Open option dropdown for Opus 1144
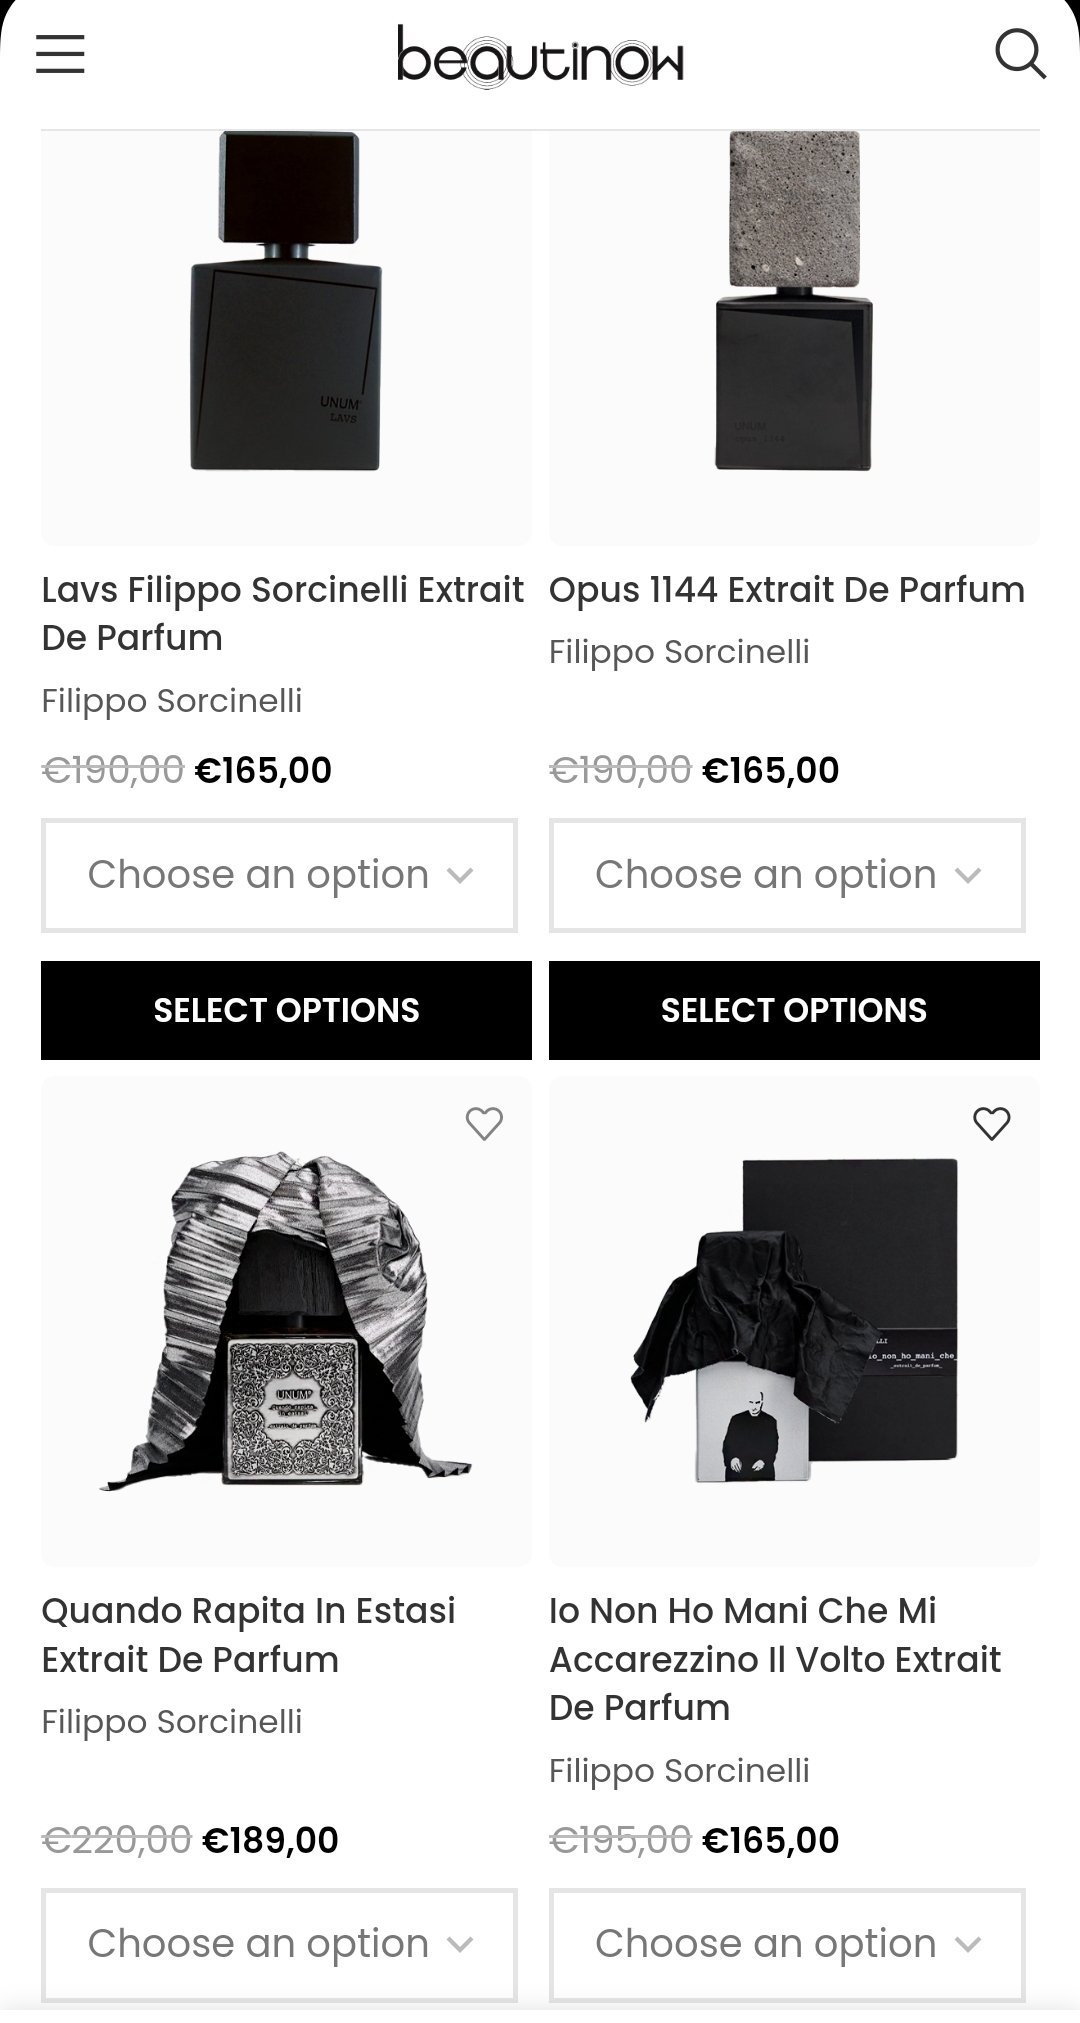 coord(787,875)
